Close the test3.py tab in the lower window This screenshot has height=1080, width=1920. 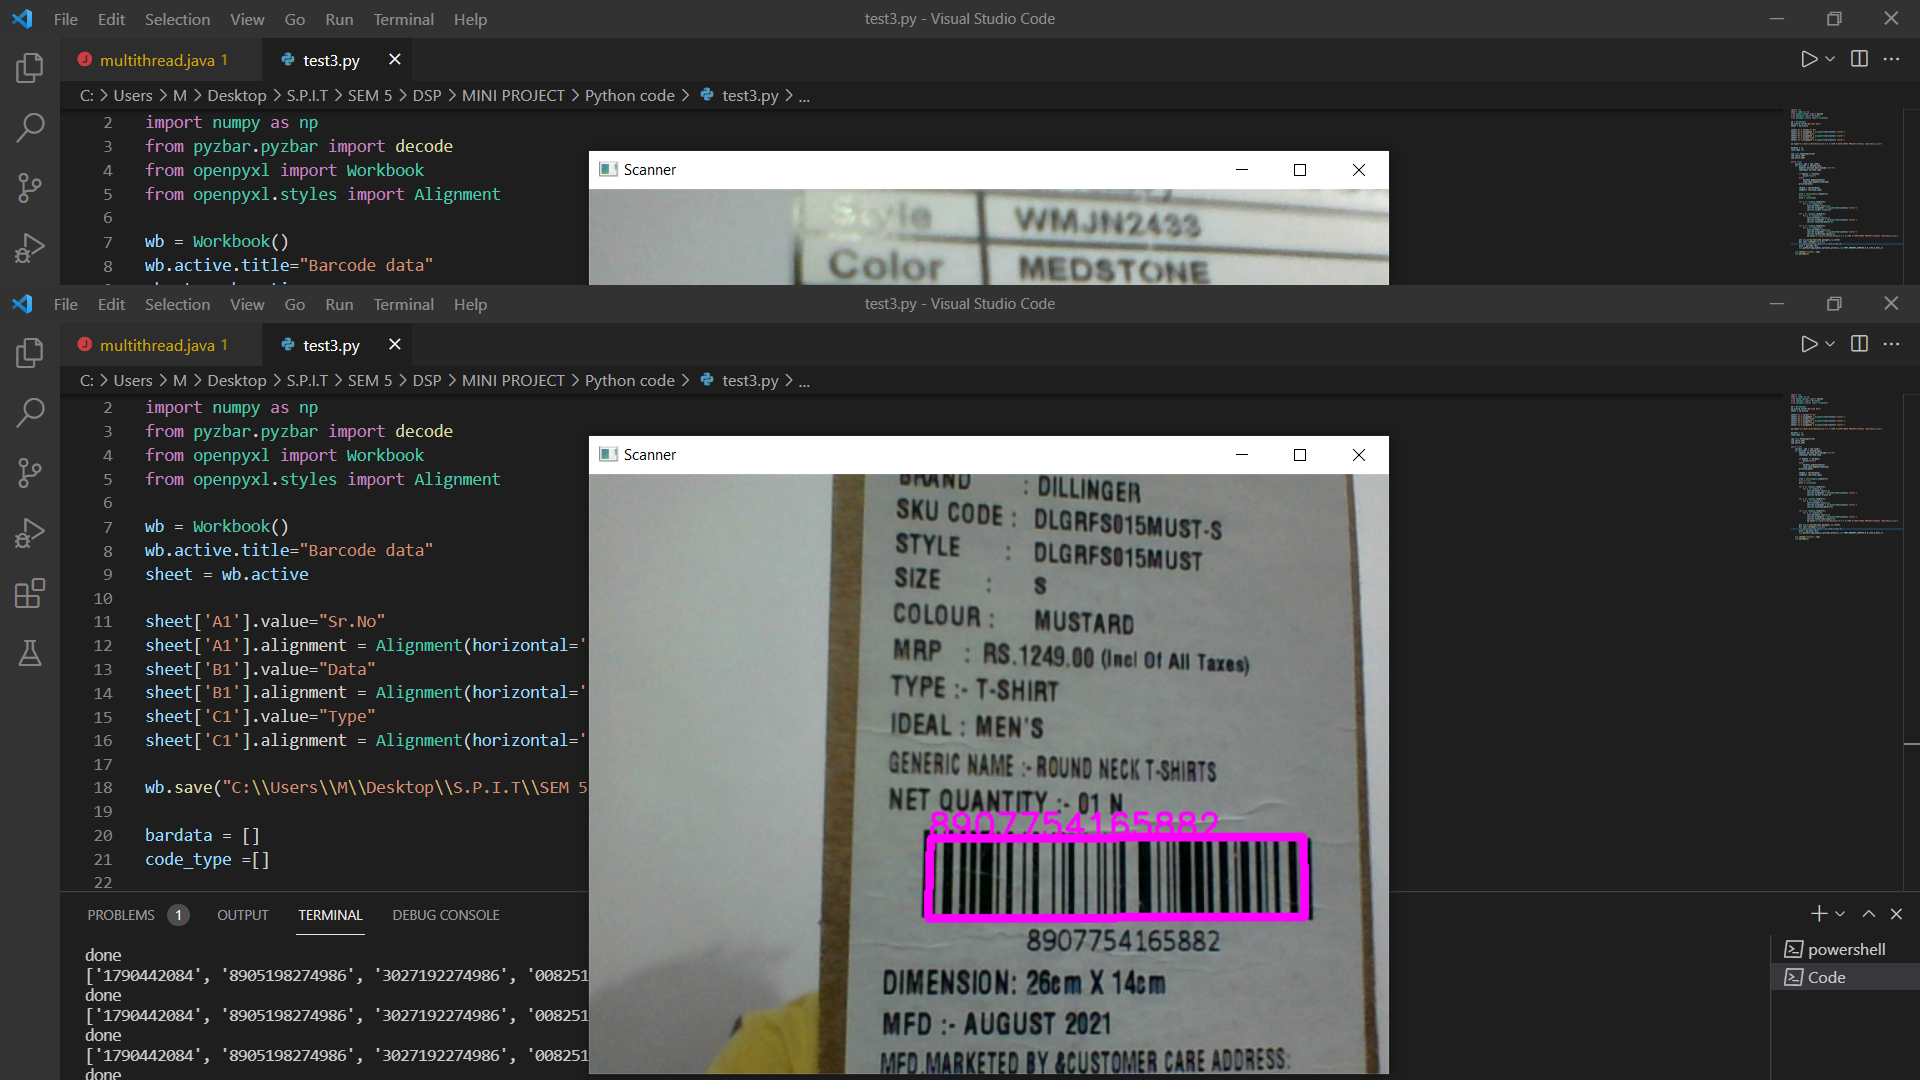click(x=395, y=344)
